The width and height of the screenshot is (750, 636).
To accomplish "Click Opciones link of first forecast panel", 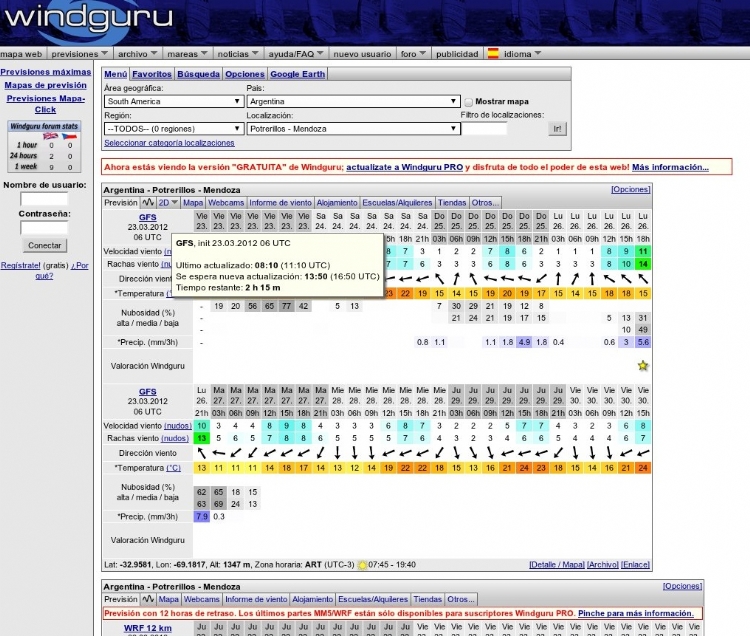I will point(630,189).
